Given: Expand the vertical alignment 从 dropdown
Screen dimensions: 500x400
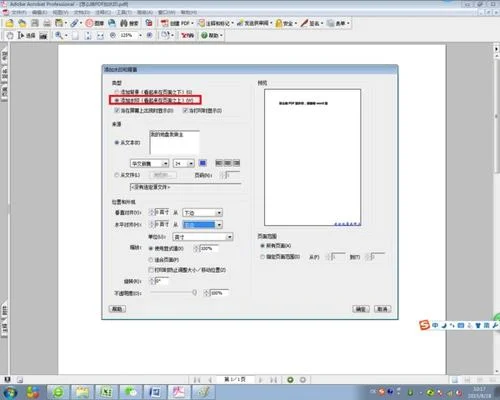Looking at the screenshot, I should click(x=219, y=213).
